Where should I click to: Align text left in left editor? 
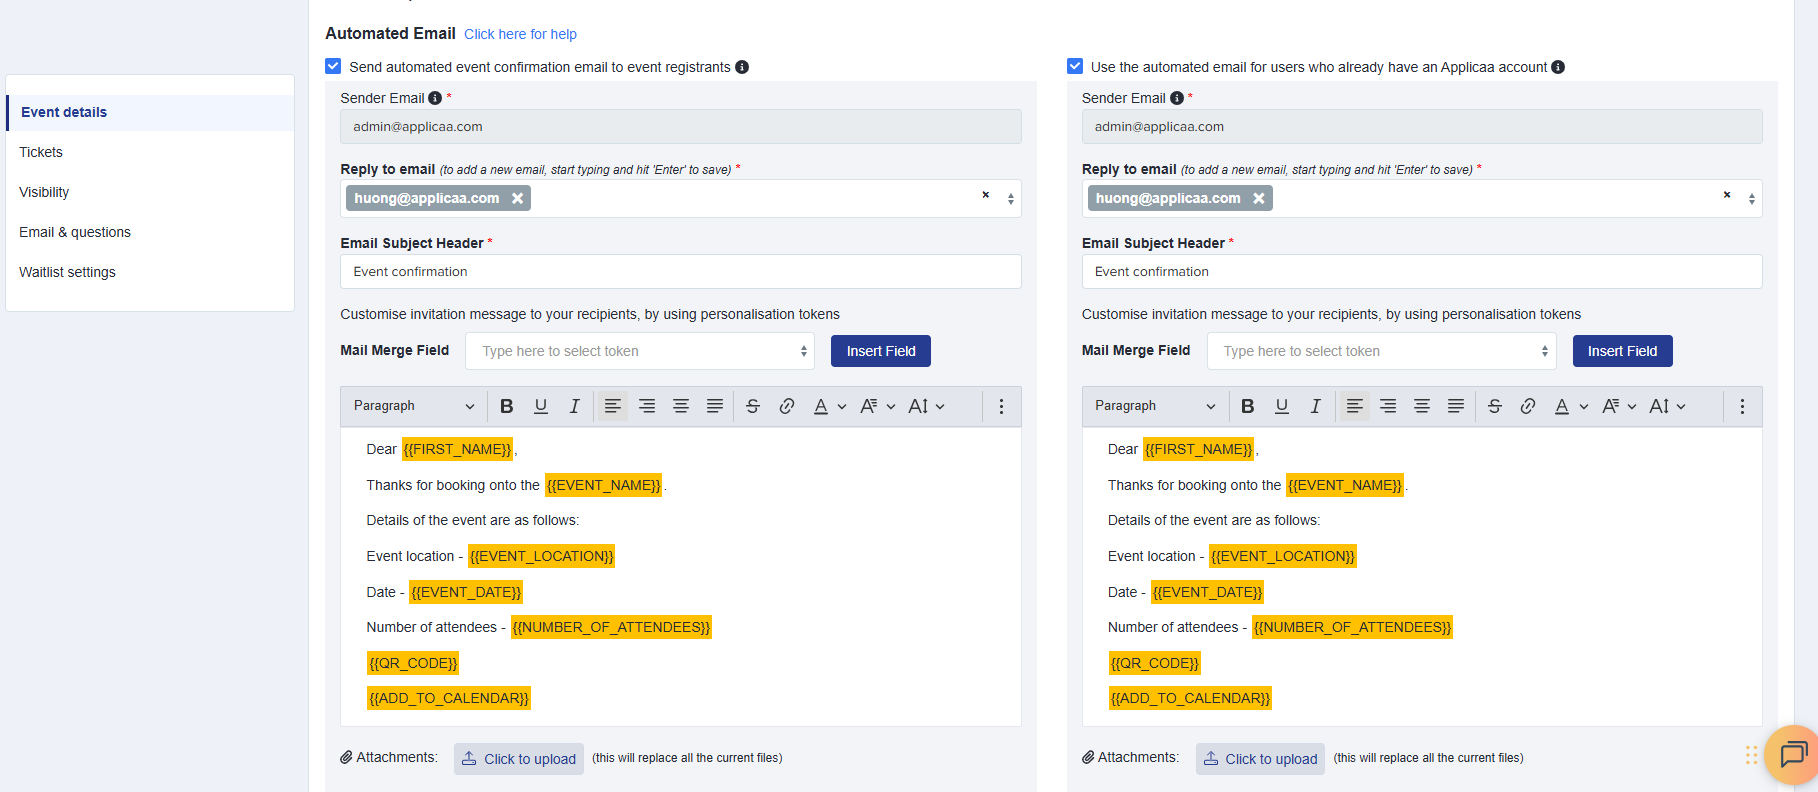613,406
